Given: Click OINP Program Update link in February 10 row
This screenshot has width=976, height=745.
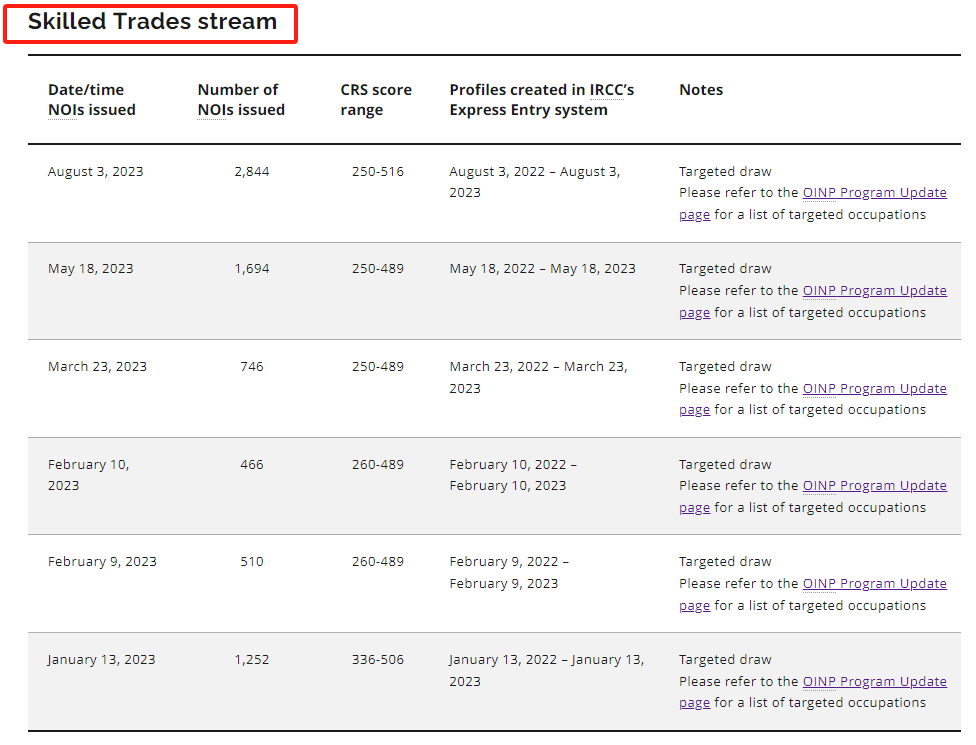Looking at the screenshot, I should 874,486.
